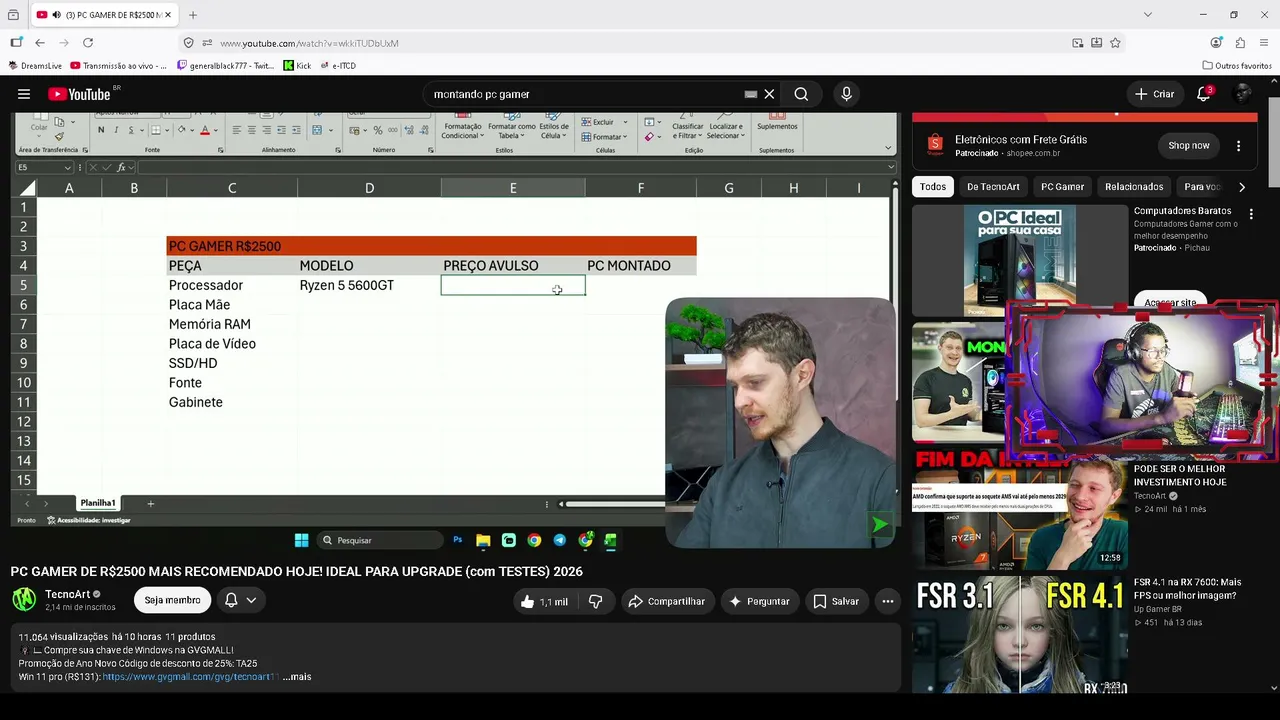This screenshot has width=1280, height=720.
Task: Reload the current page
Action: [88, 43]
